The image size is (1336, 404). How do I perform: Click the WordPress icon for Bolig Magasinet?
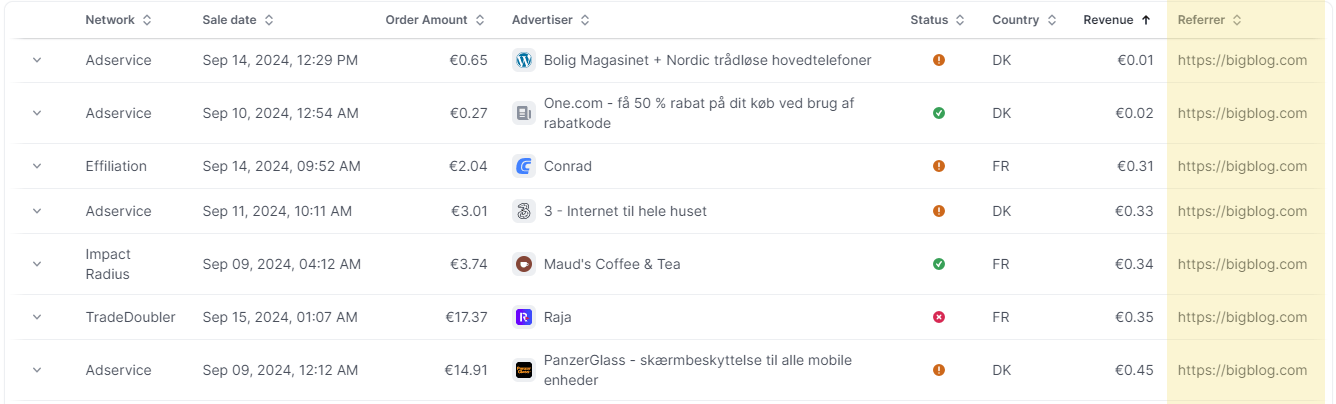tap(523, 60)
